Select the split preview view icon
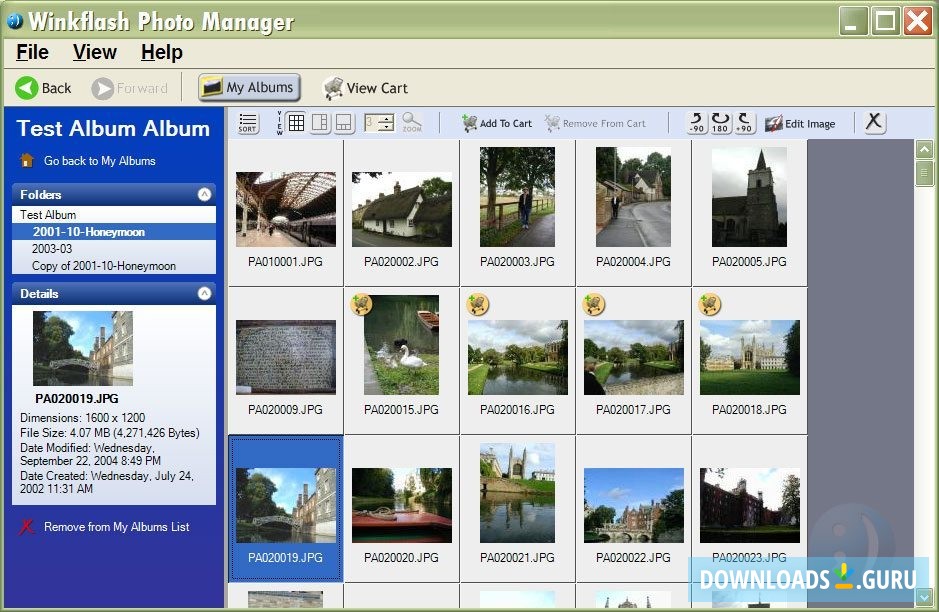 321,122
